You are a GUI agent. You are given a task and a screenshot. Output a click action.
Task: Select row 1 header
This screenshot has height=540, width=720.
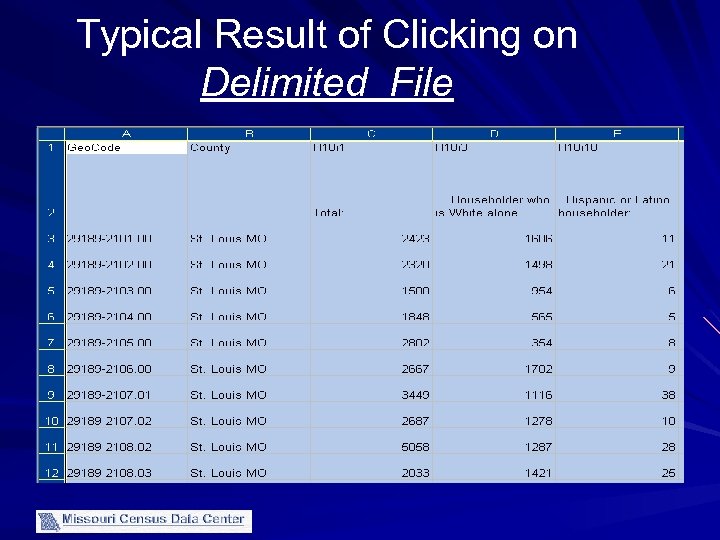[51, 147]
